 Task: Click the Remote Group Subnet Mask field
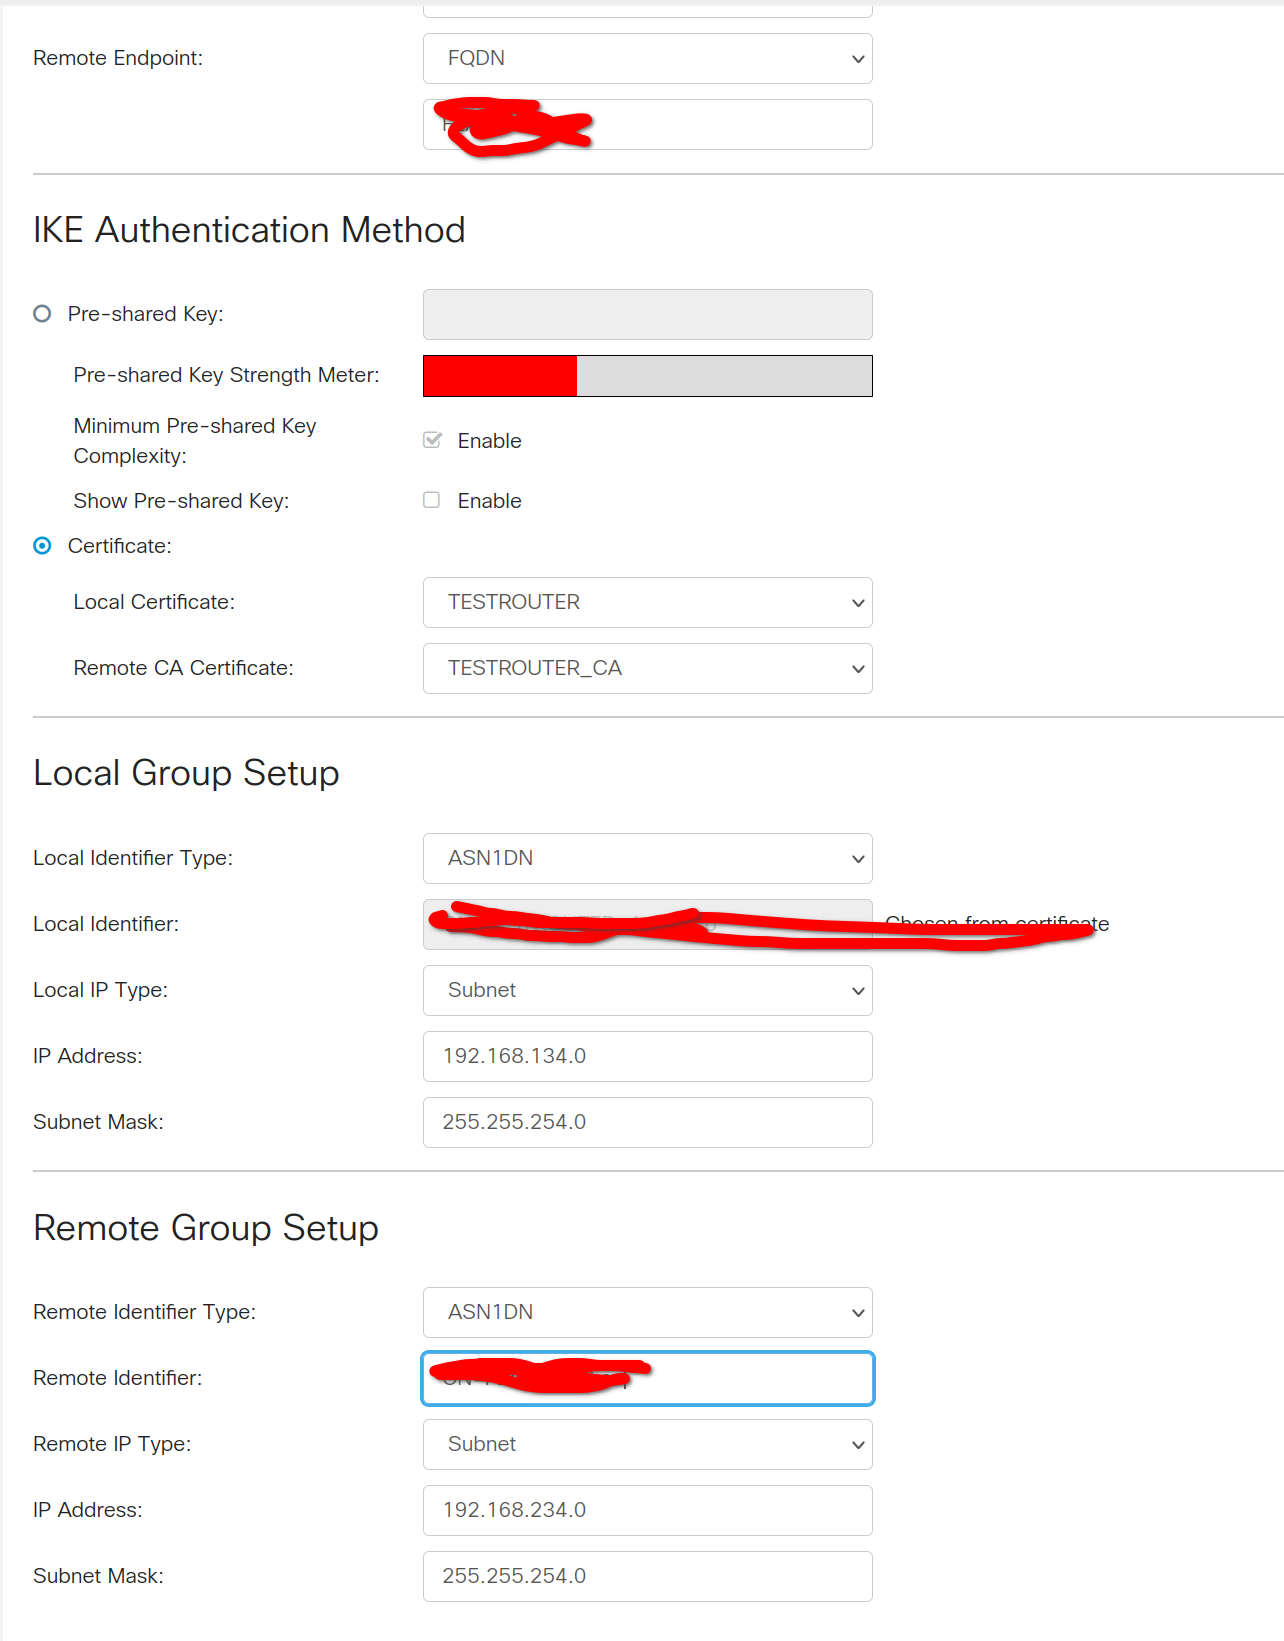click(647, 1577)
